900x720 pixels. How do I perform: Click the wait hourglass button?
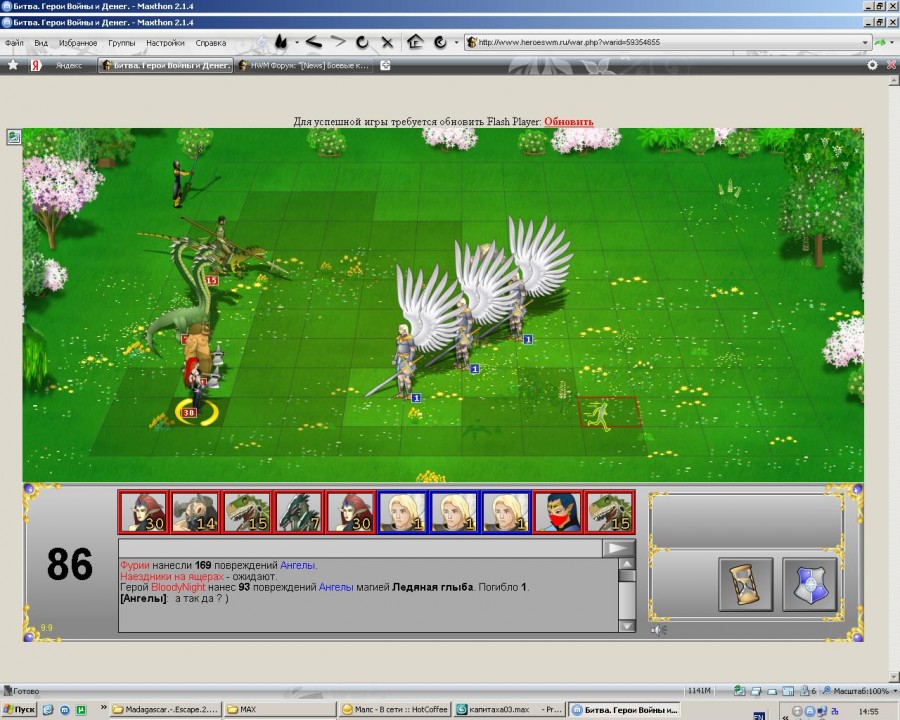(746, 584)
